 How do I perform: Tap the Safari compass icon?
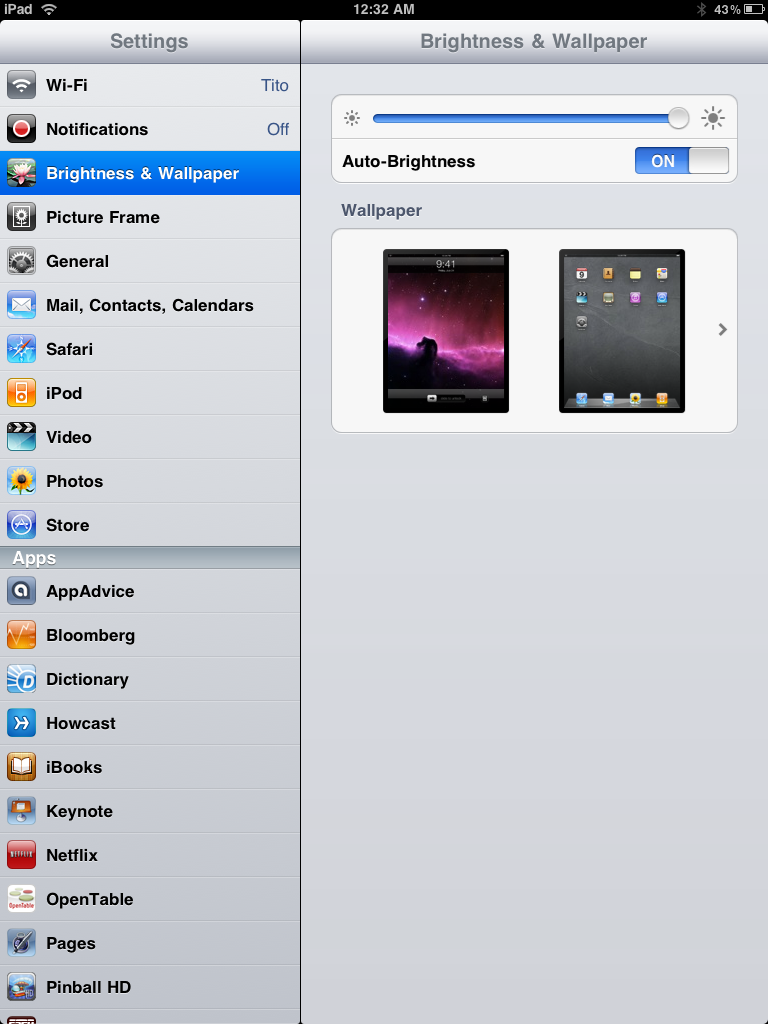(x=22, y=349)
